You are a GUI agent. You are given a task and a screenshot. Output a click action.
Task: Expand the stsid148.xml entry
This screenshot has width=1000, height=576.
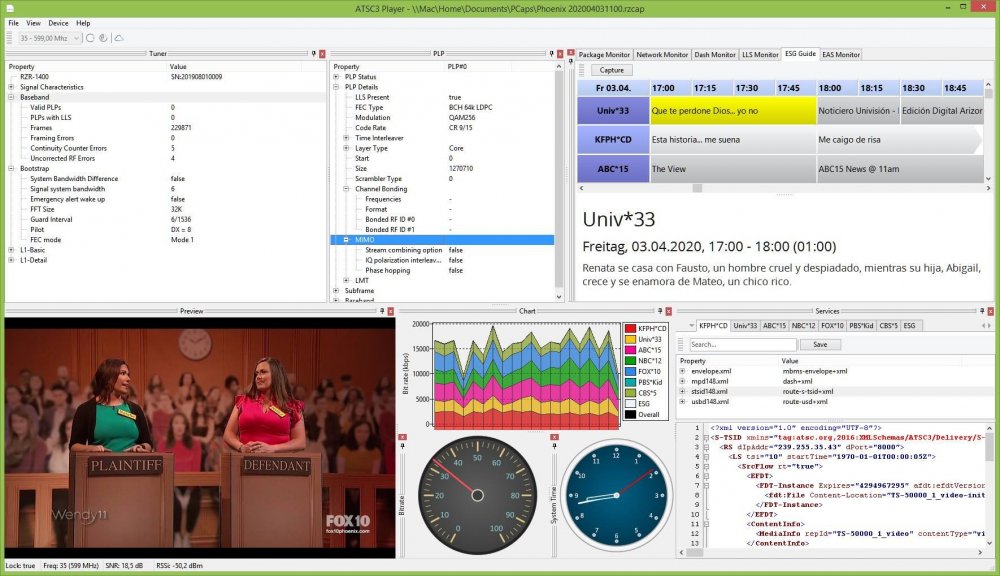click(x=683, y=391)
